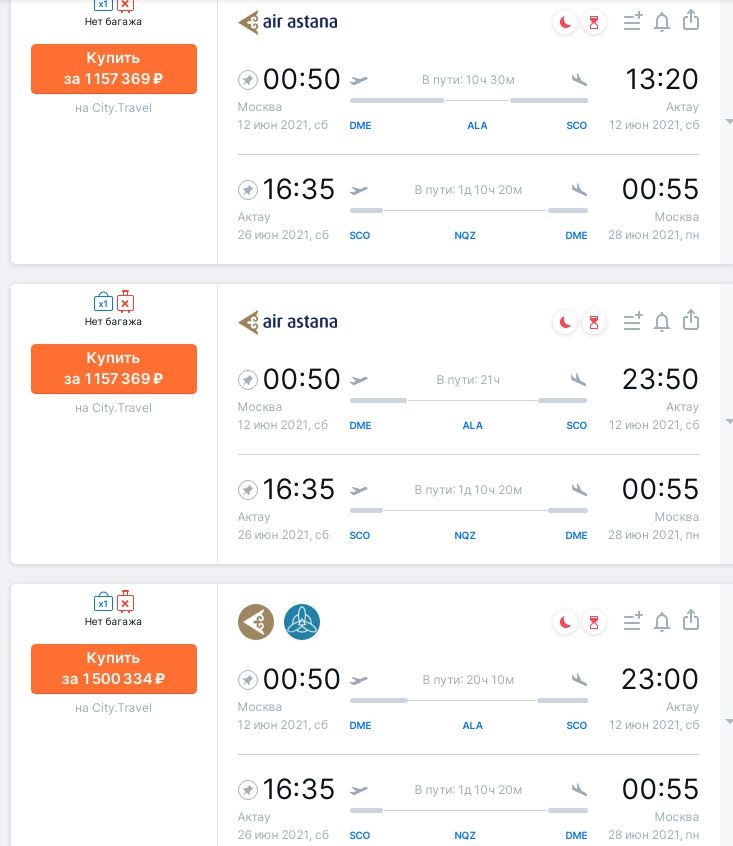Click the night flight moon icon on third ticket
Image resolution: width=733 pixels, height=846 pixels.
tap(565, 622)
